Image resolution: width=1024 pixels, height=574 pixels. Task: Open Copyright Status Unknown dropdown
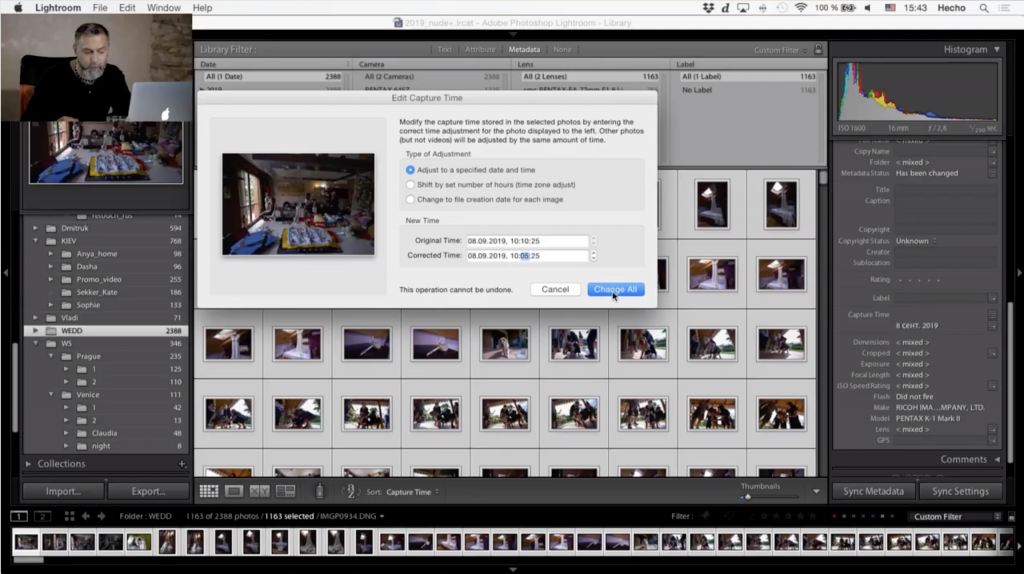pos(916,241)
